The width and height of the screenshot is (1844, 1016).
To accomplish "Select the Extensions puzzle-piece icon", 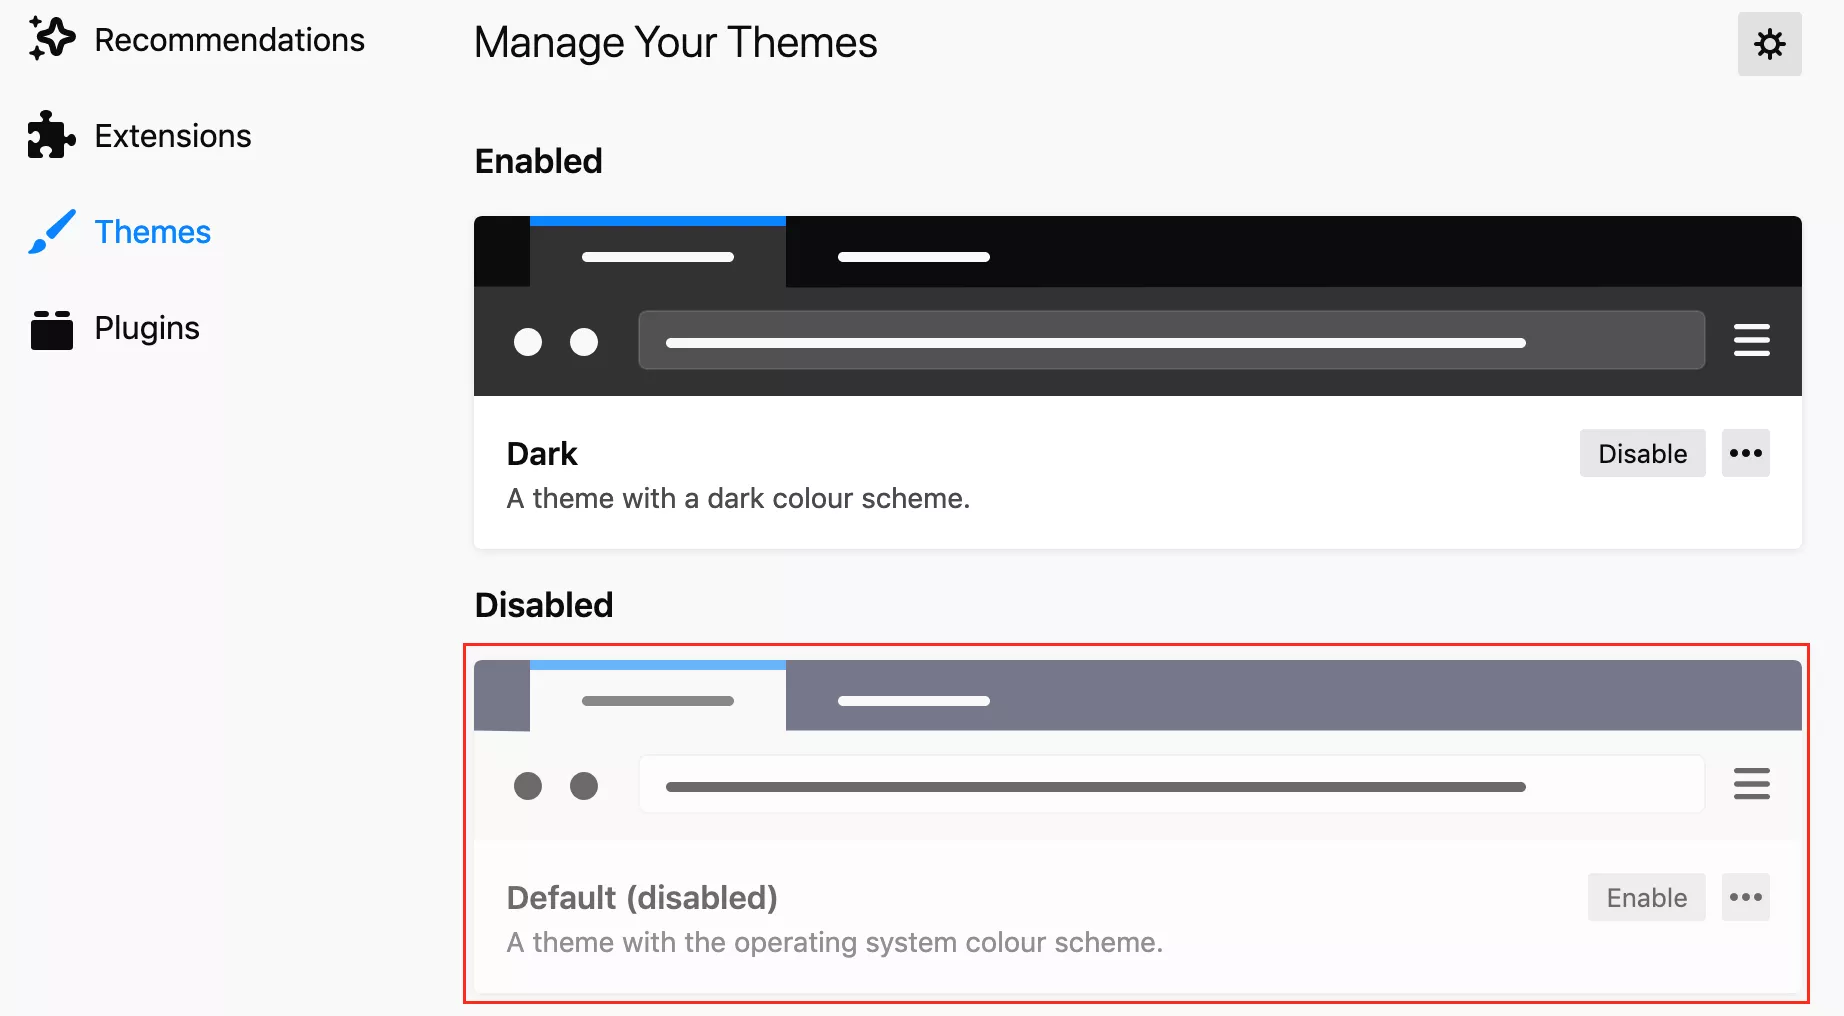I will tap(51, 135).
